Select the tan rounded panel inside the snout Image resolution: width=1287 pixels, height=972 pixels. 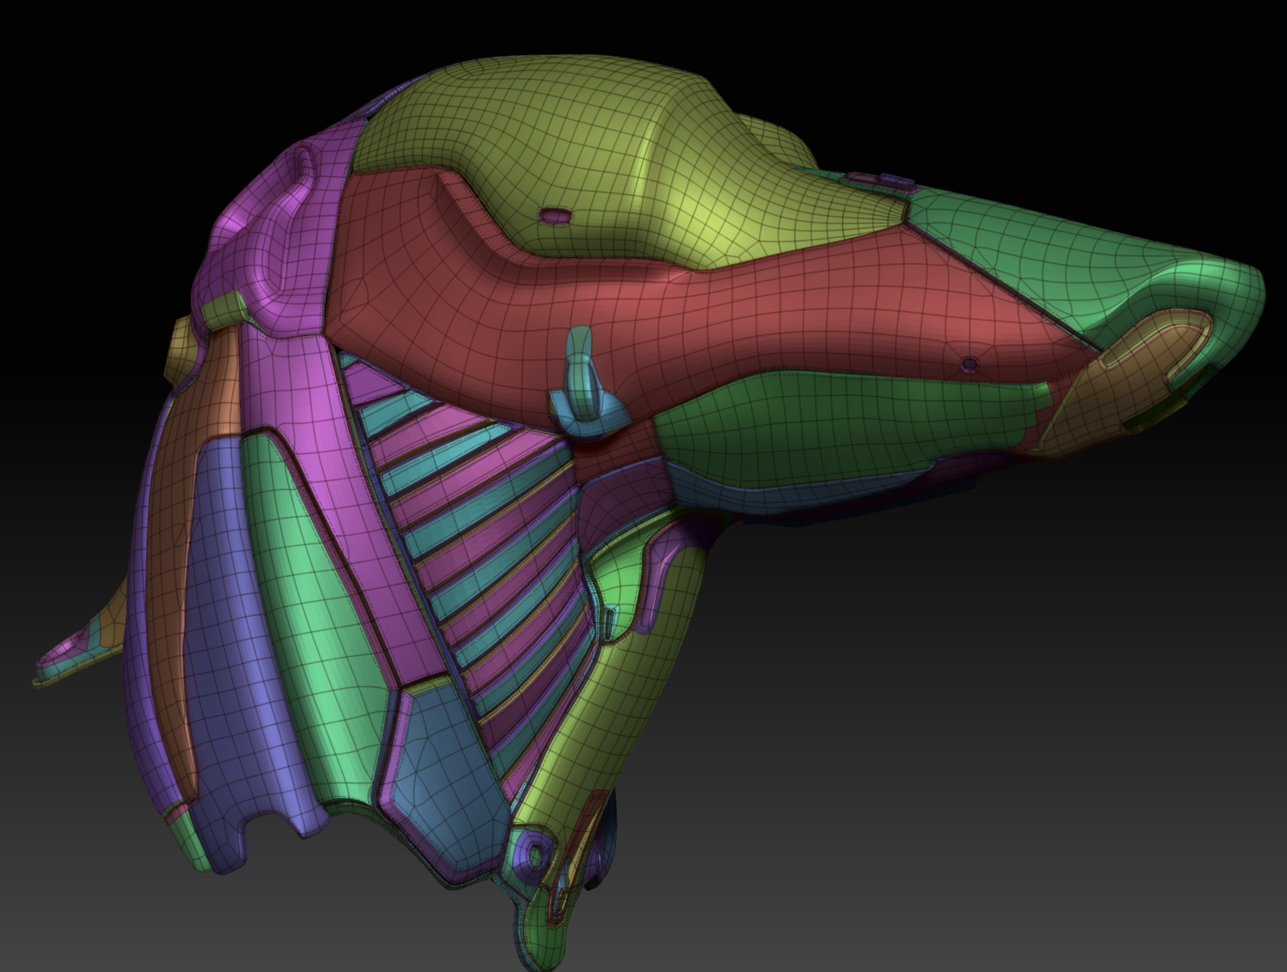click(x=1125, y=385)
